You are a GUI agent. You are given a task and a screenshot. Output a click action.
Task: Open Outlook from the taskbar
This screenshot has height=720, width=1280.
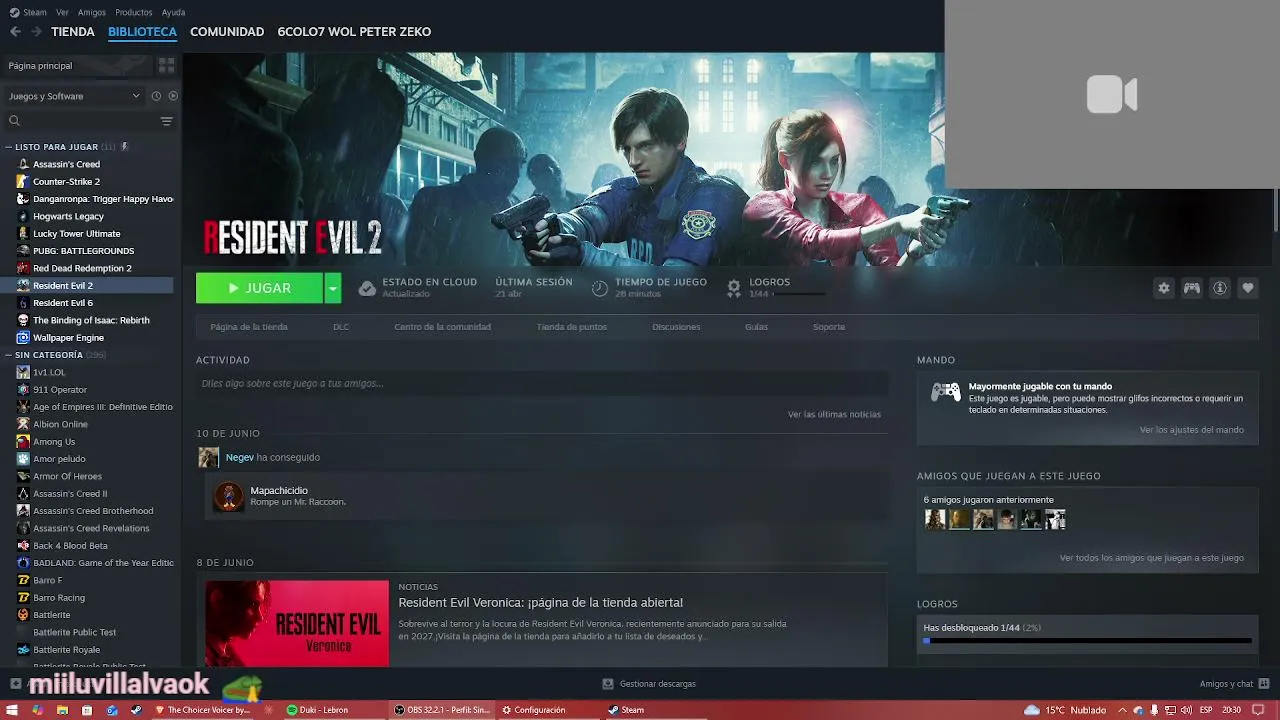[x=111, y=710]
